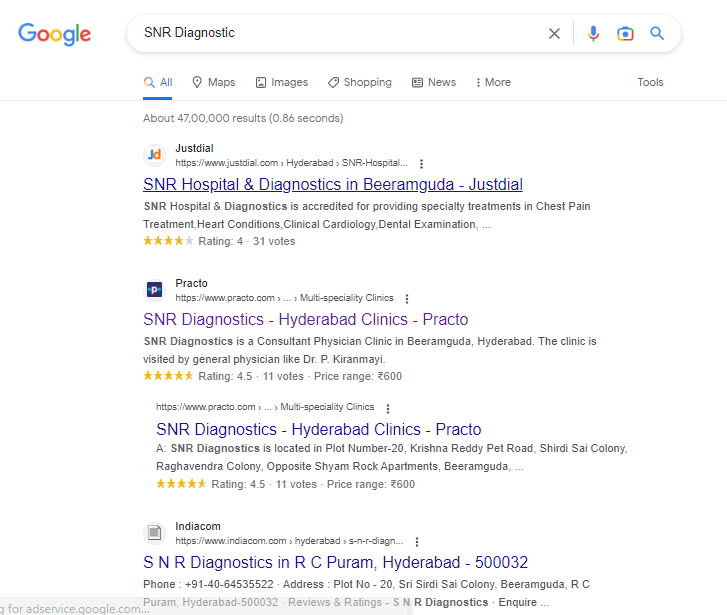
Task: Click the Justdial site name
Action: tap(194, 148)
